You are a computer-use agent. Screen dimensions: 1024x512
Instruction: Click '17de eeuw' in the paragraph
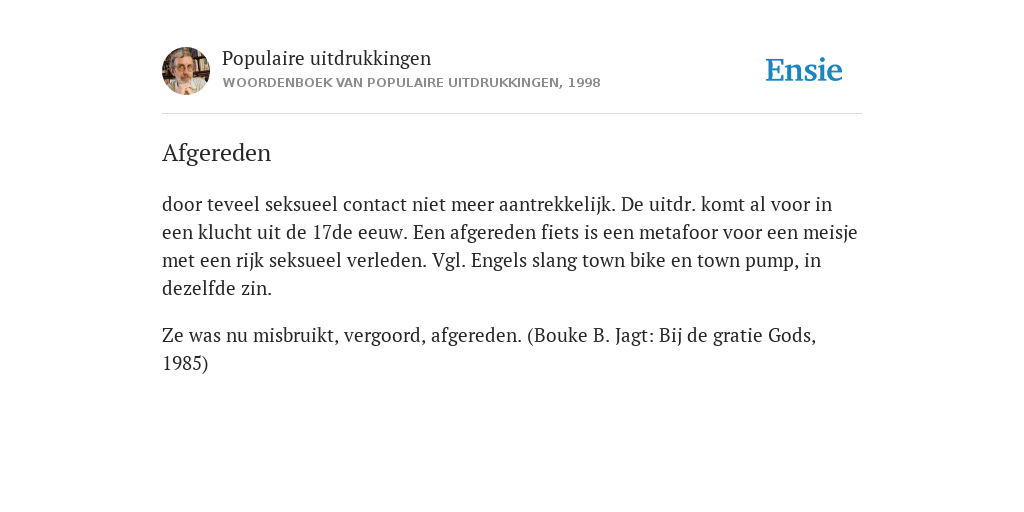coord(359,232)
